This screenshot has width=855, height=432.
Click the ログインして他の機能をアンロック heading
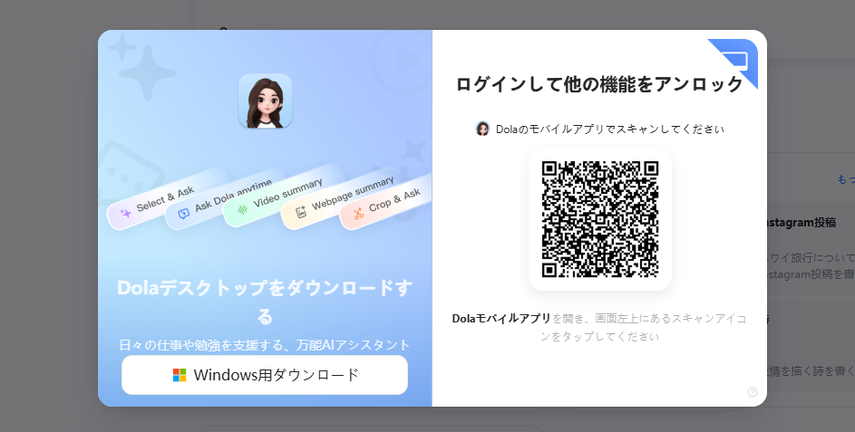[x=599, y=85]
